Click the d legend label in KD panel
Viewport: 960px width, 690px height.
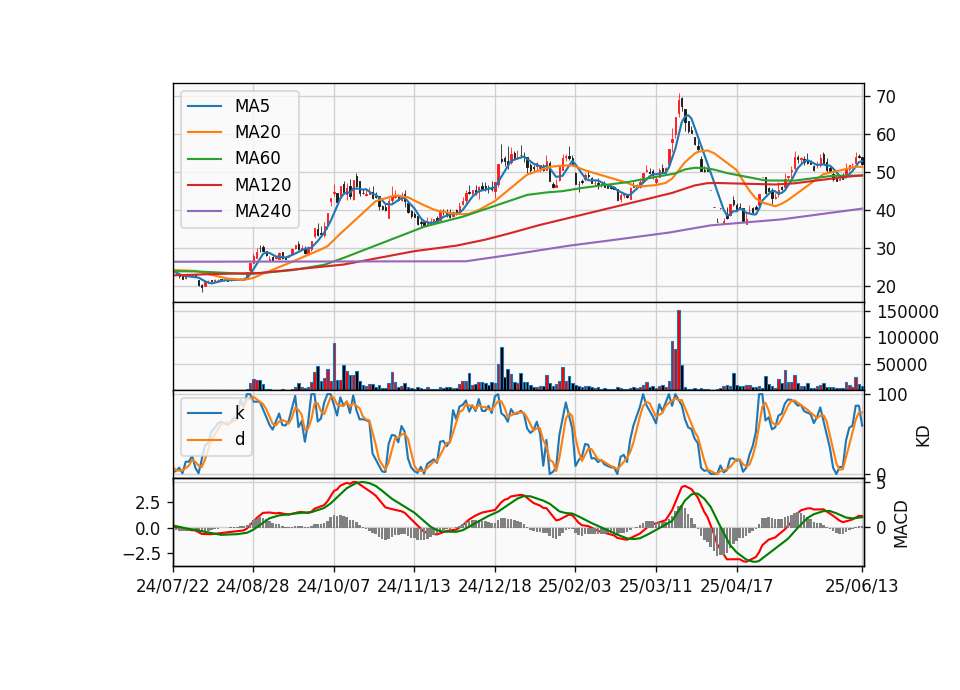click(240, 439)
